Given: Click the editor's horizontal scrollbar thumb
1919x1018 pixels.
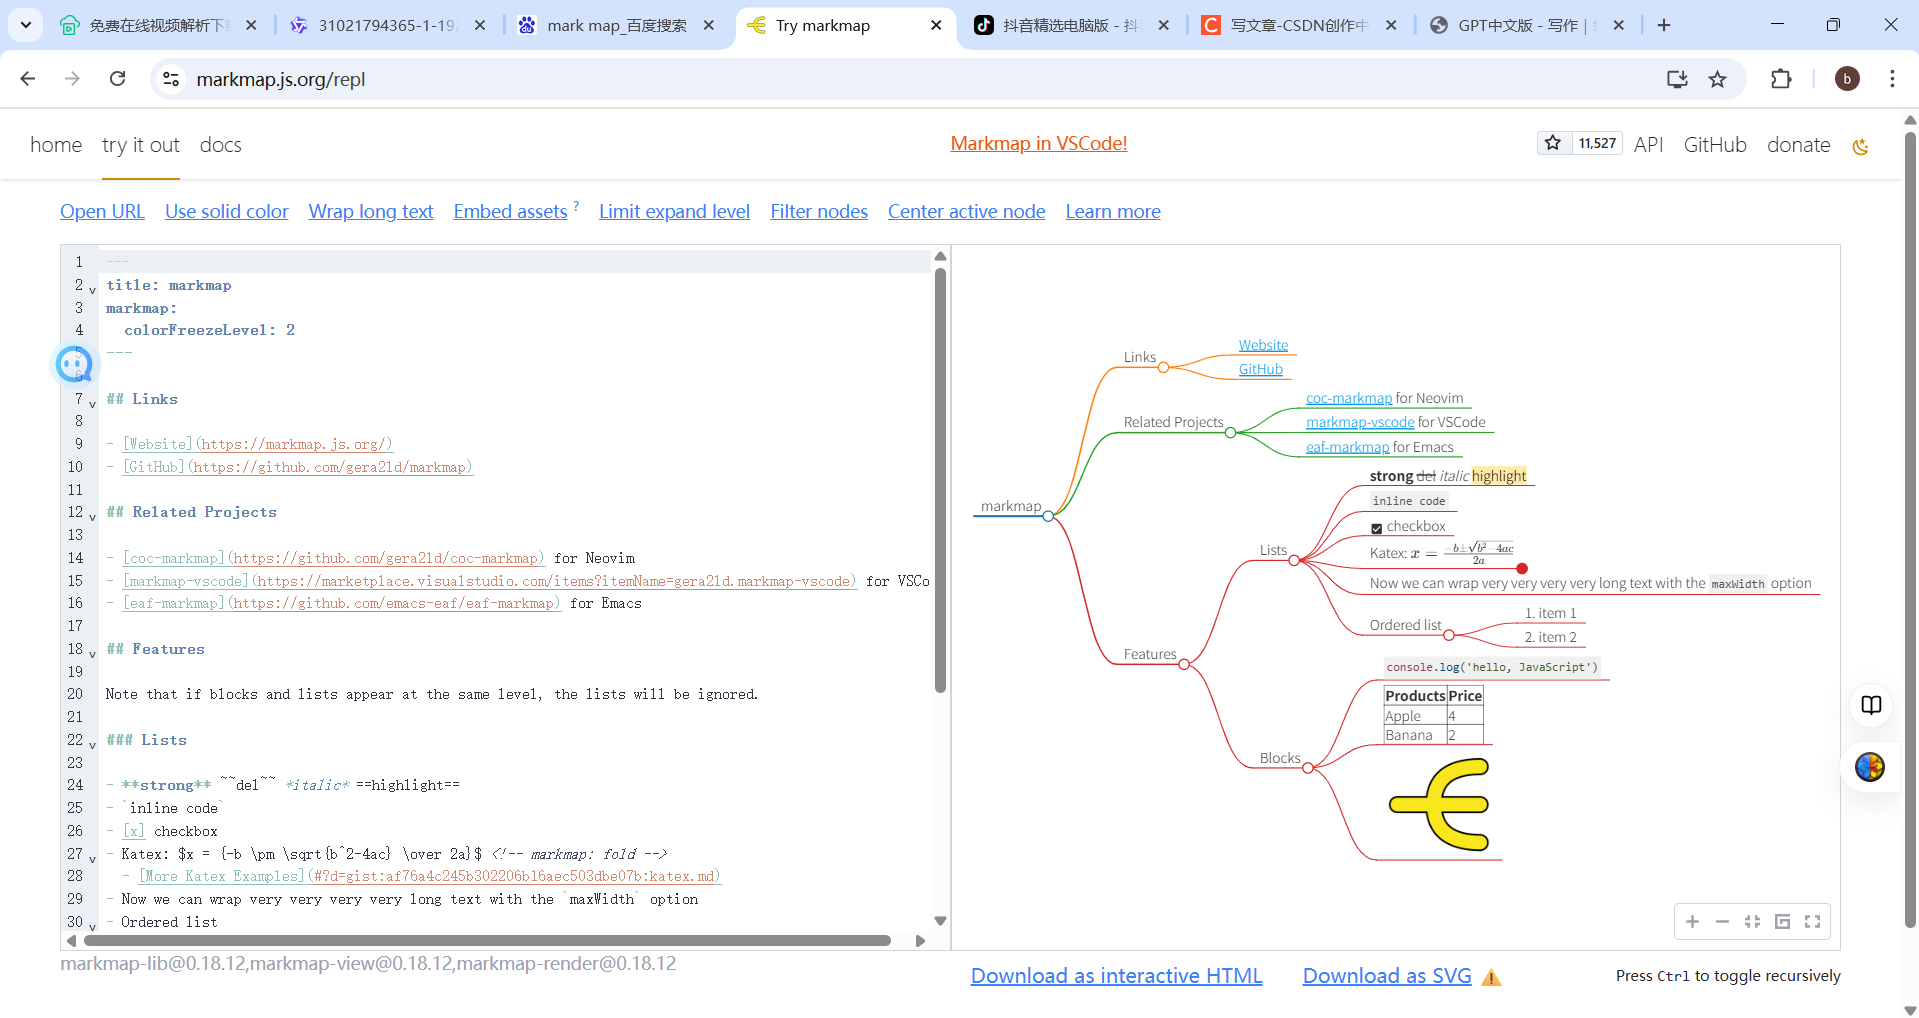Looking at the screenshot, I should [487, 940].
